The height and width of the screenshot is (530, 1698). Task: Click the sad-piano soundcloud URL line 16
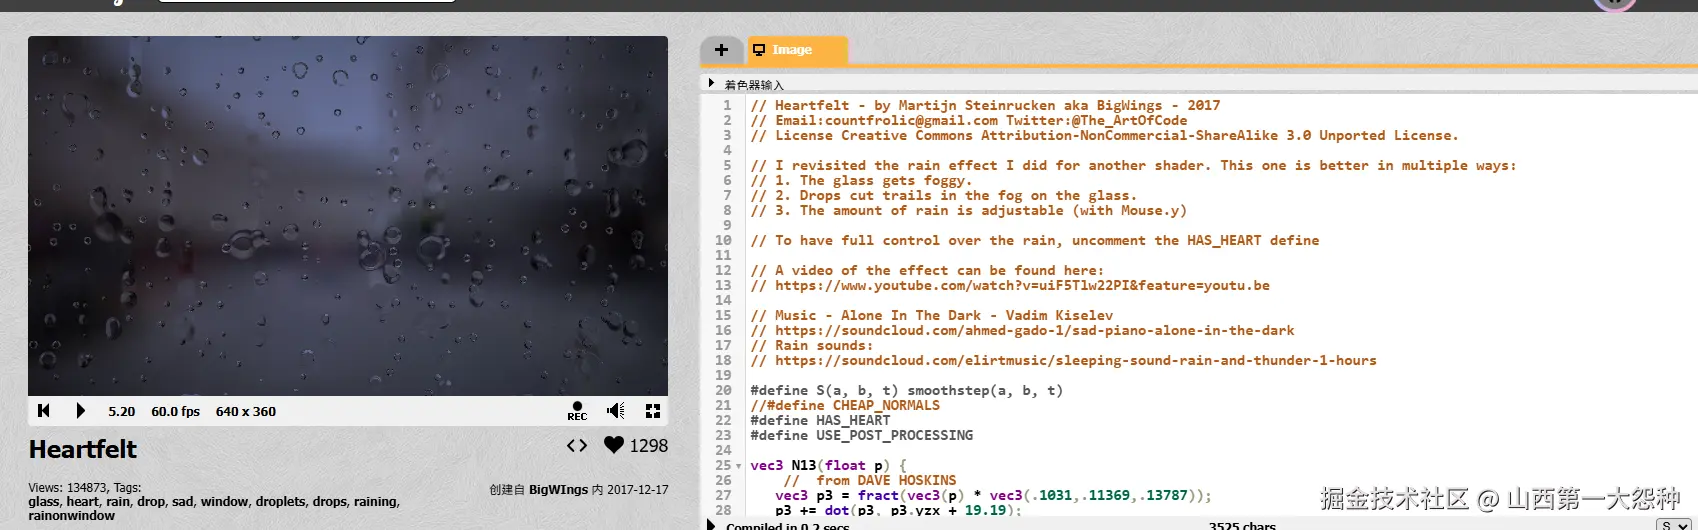point(1034,330)
